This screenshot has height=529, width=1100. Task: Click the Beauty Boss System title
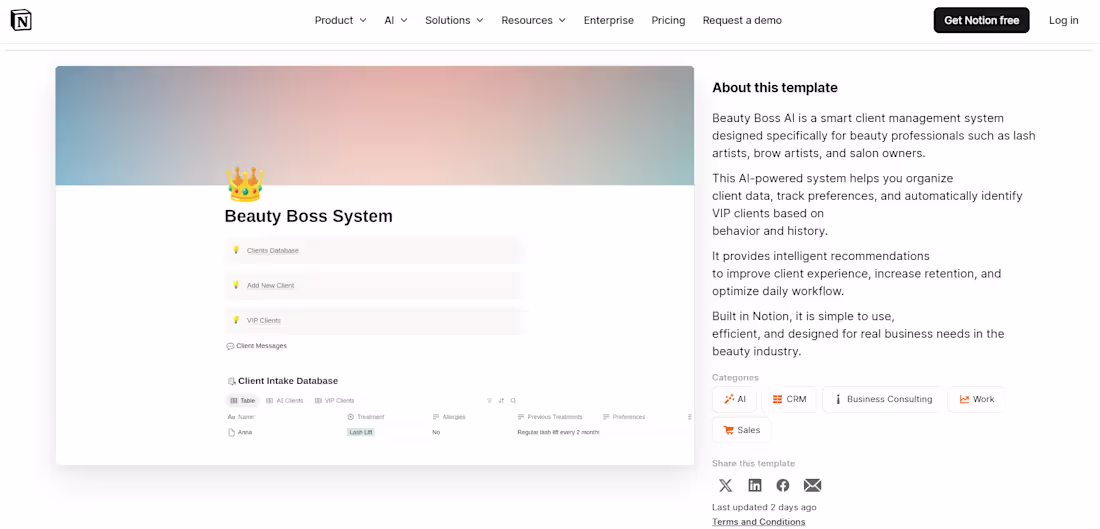309,216
